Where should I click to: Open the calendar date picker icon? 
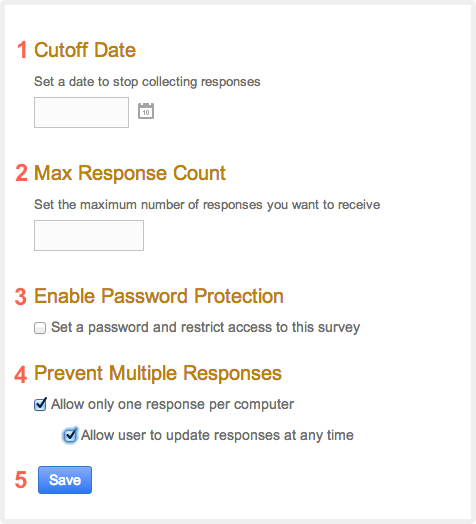[x=146, y=111]
